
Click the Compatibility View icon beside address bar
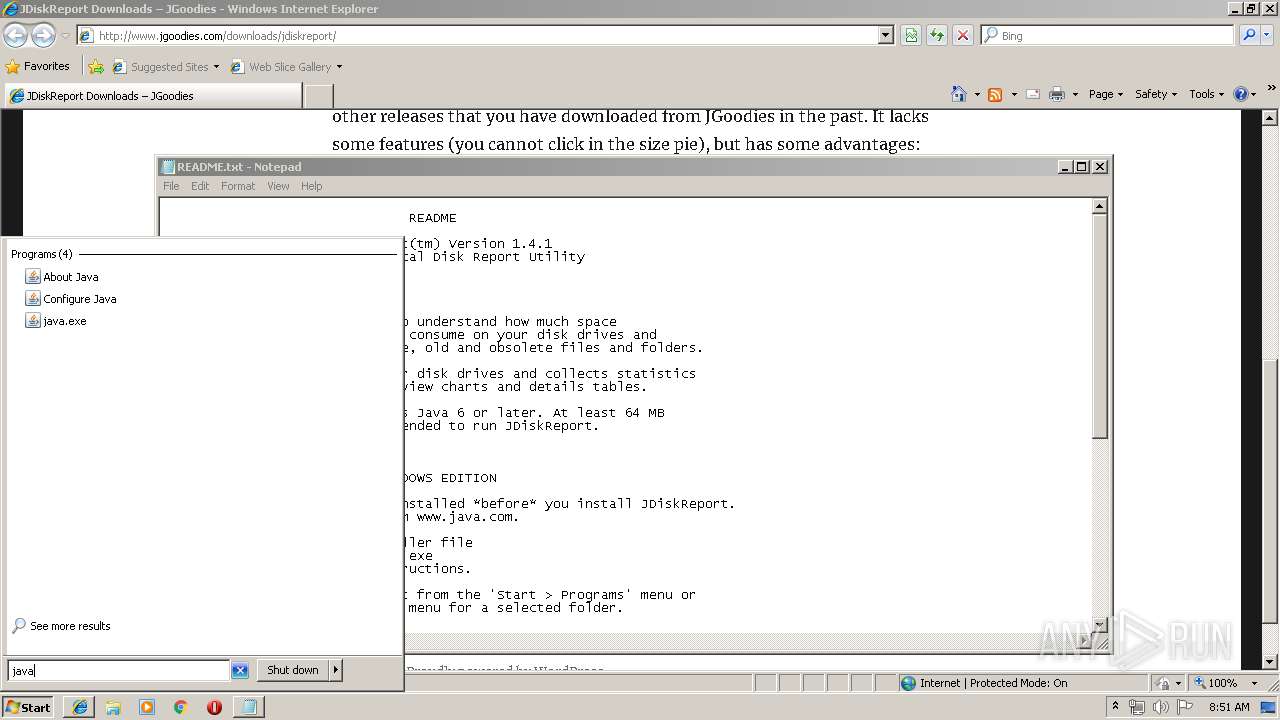(x=911, y=35)
